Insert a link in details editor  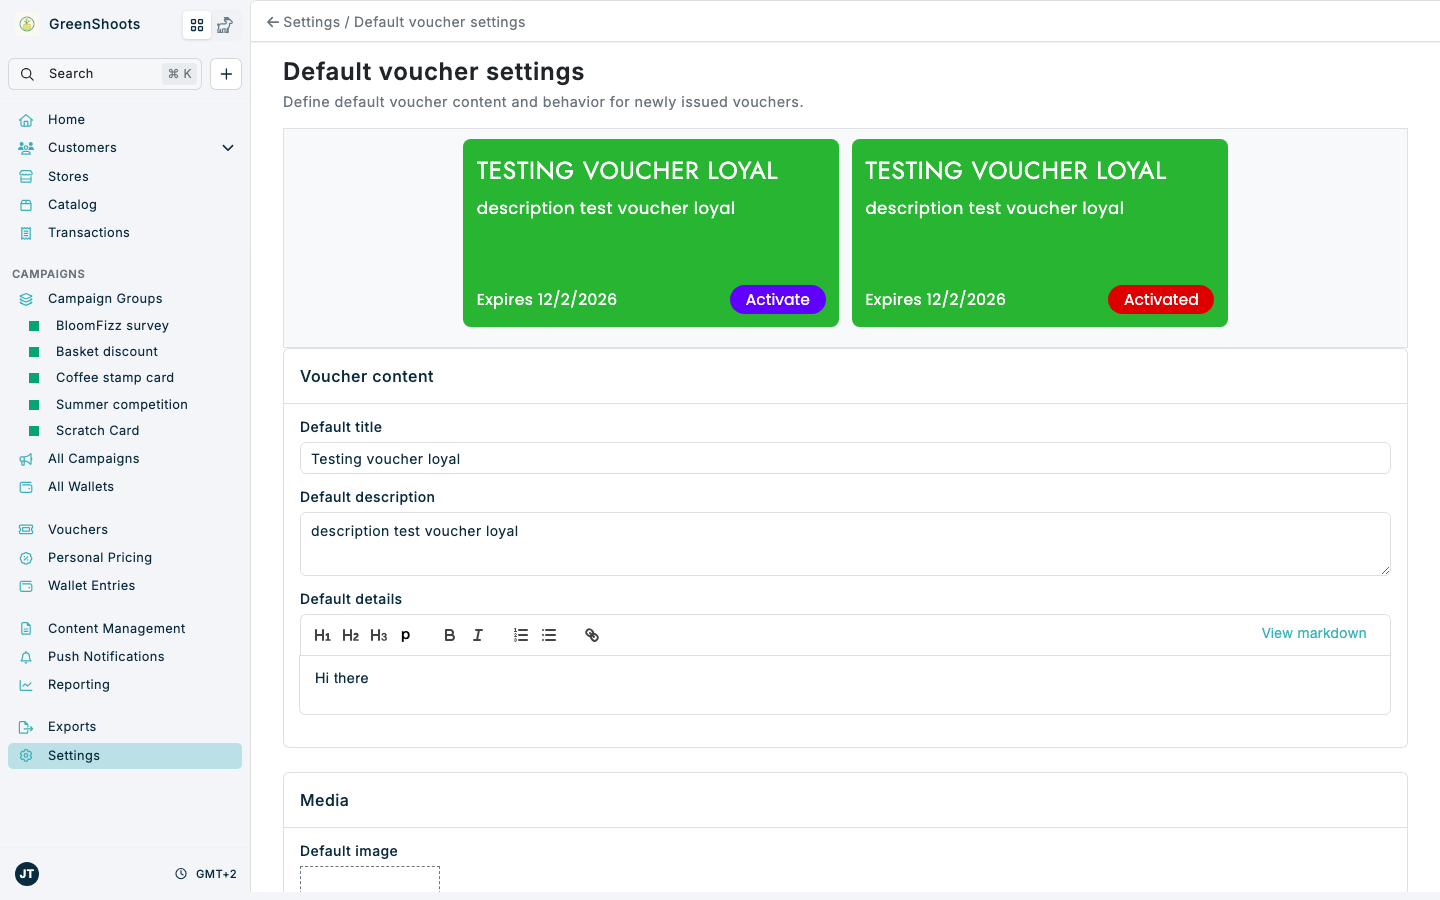592,635
